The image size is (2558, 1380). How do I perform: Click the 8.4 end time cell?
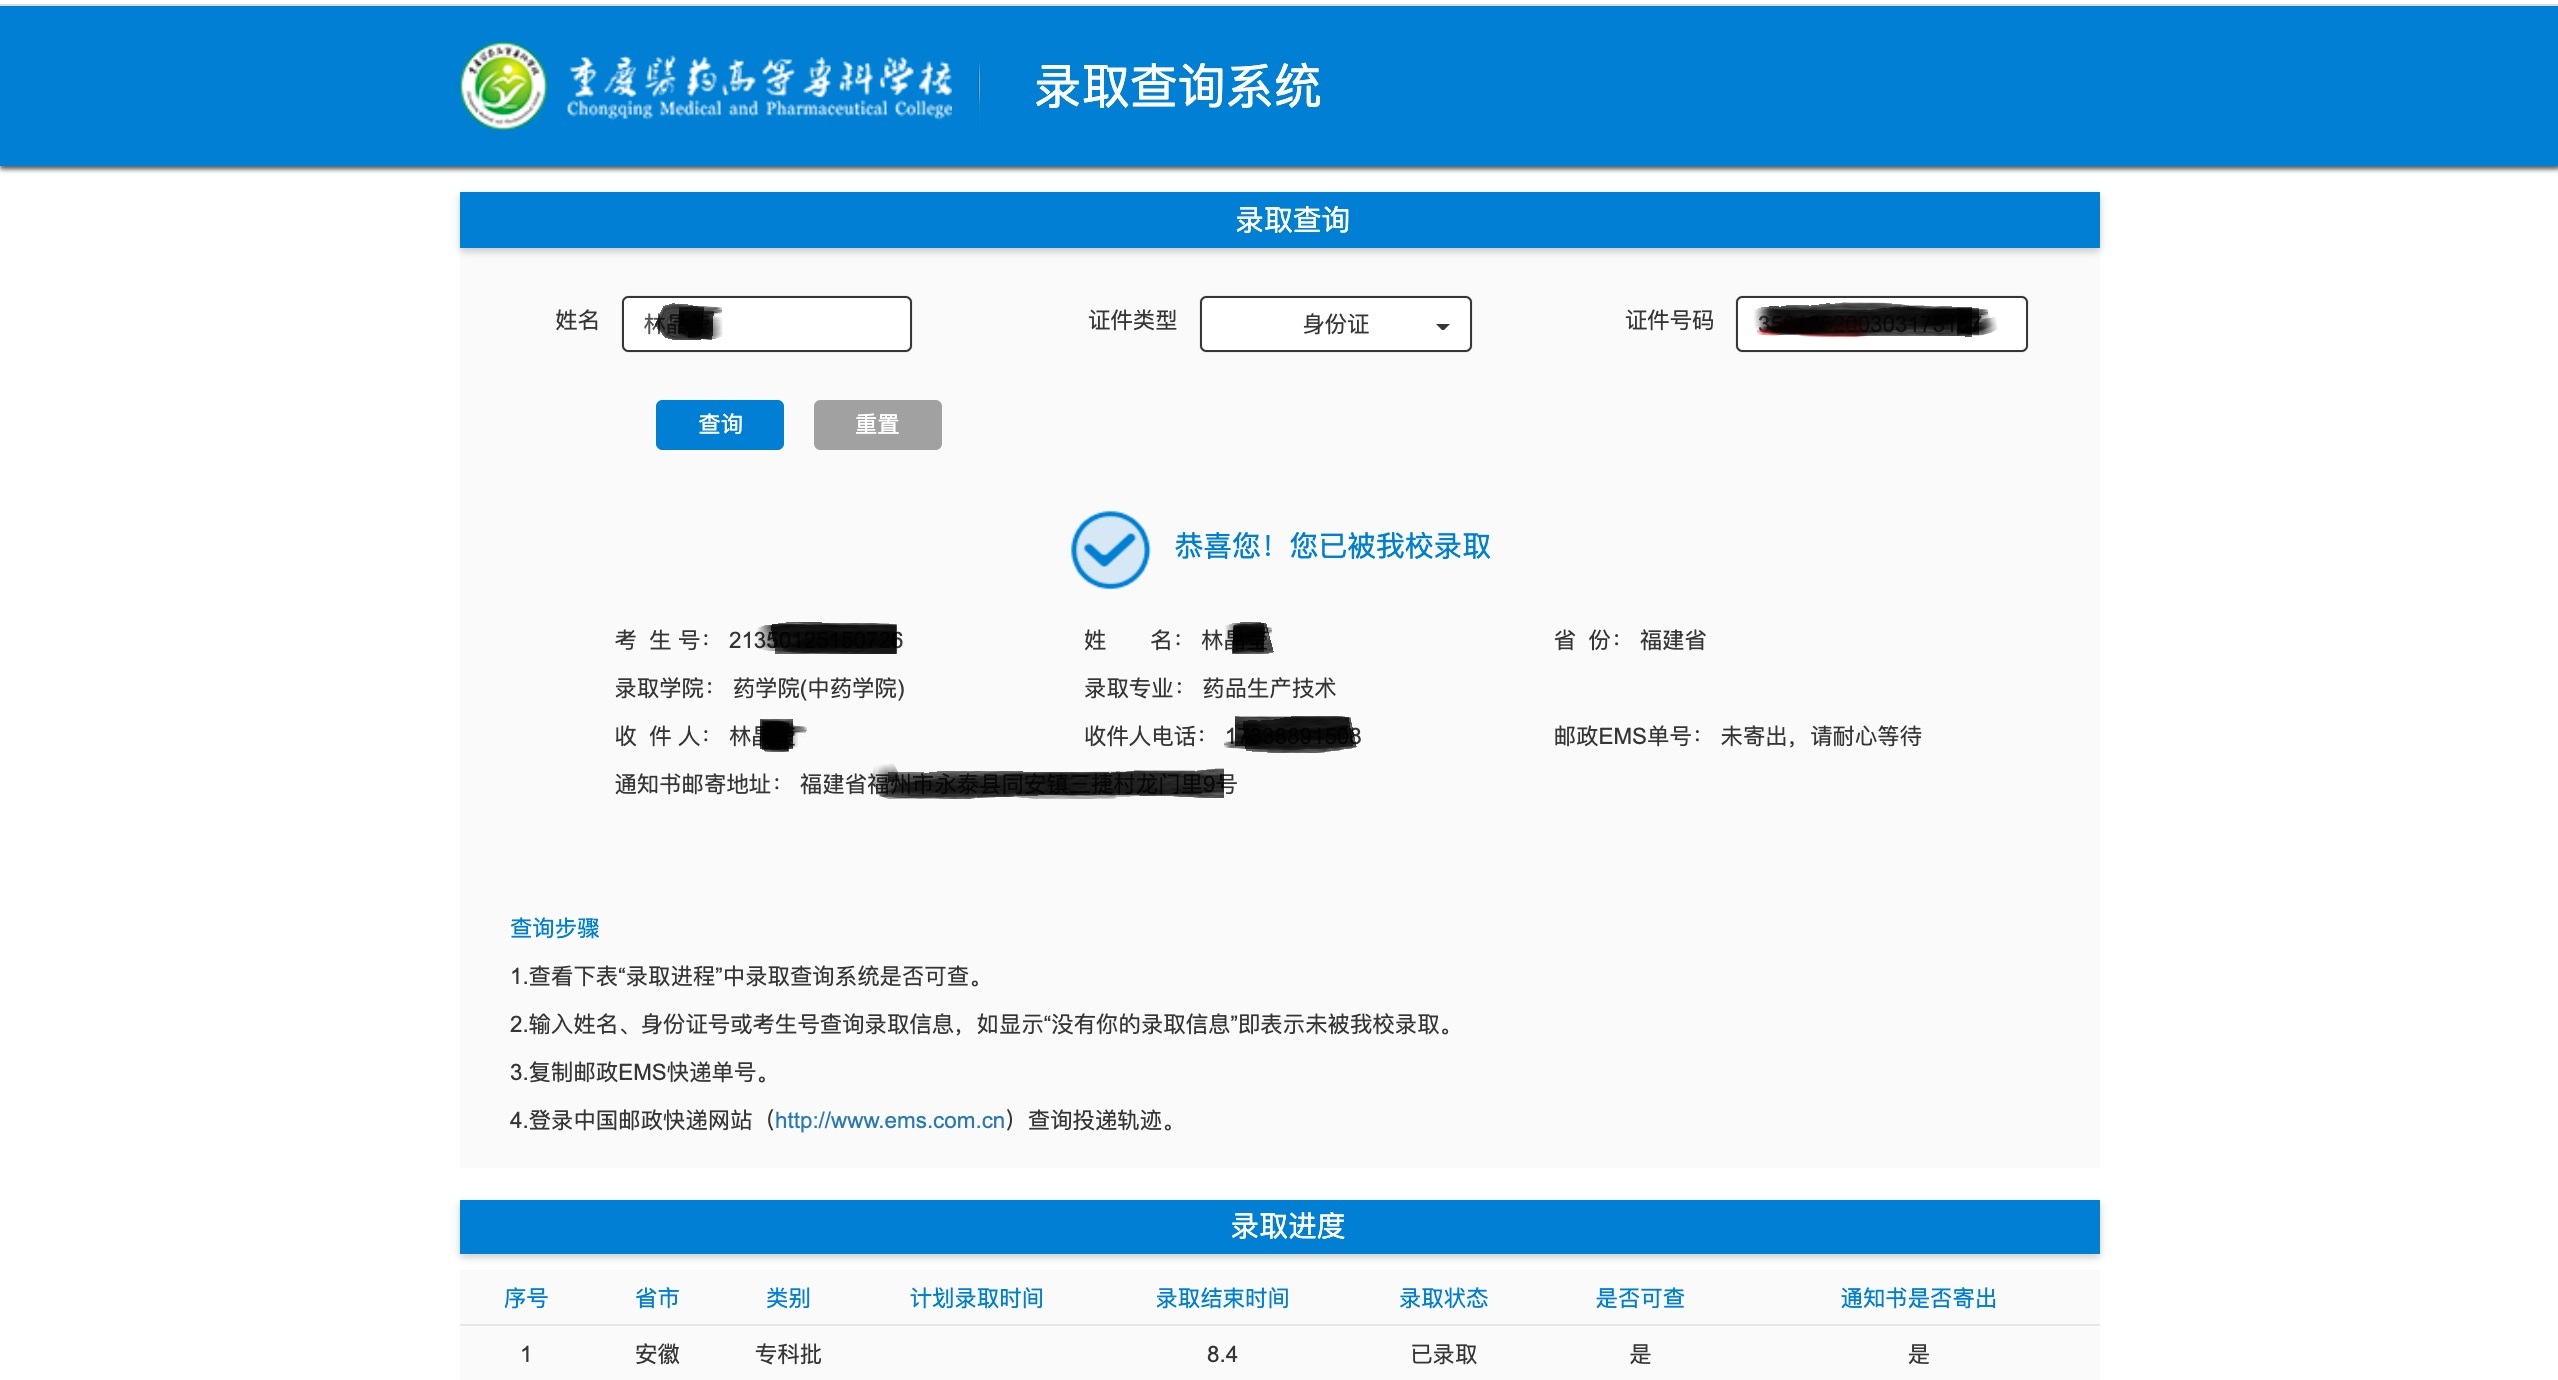click(1222, 1354)
